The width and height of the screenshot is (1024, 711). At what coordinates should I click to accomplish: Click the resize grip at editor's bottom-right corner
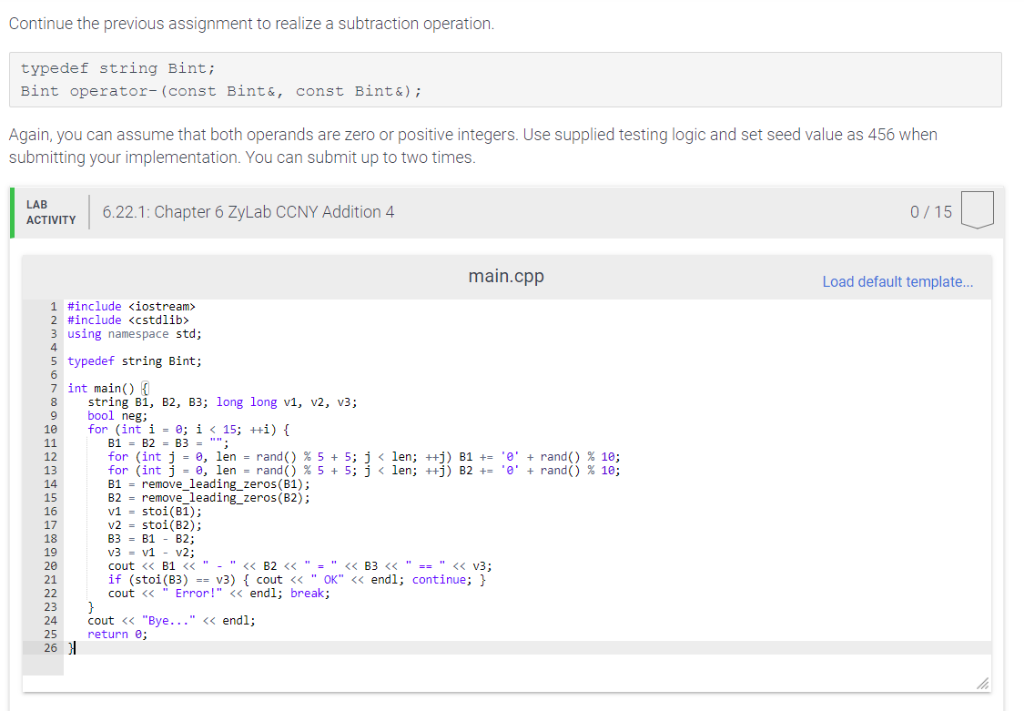click(981, 682)
